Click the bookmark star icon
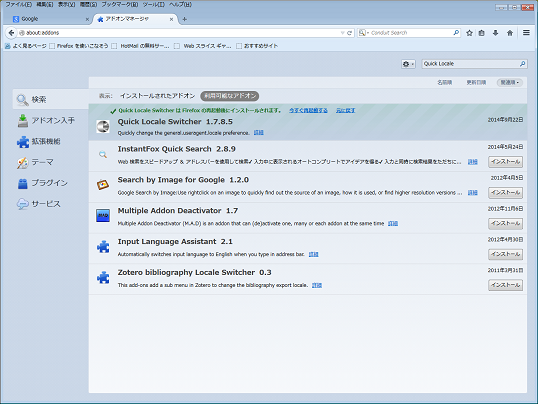This screenshot has width=538, height=404. tap(469, 33)
